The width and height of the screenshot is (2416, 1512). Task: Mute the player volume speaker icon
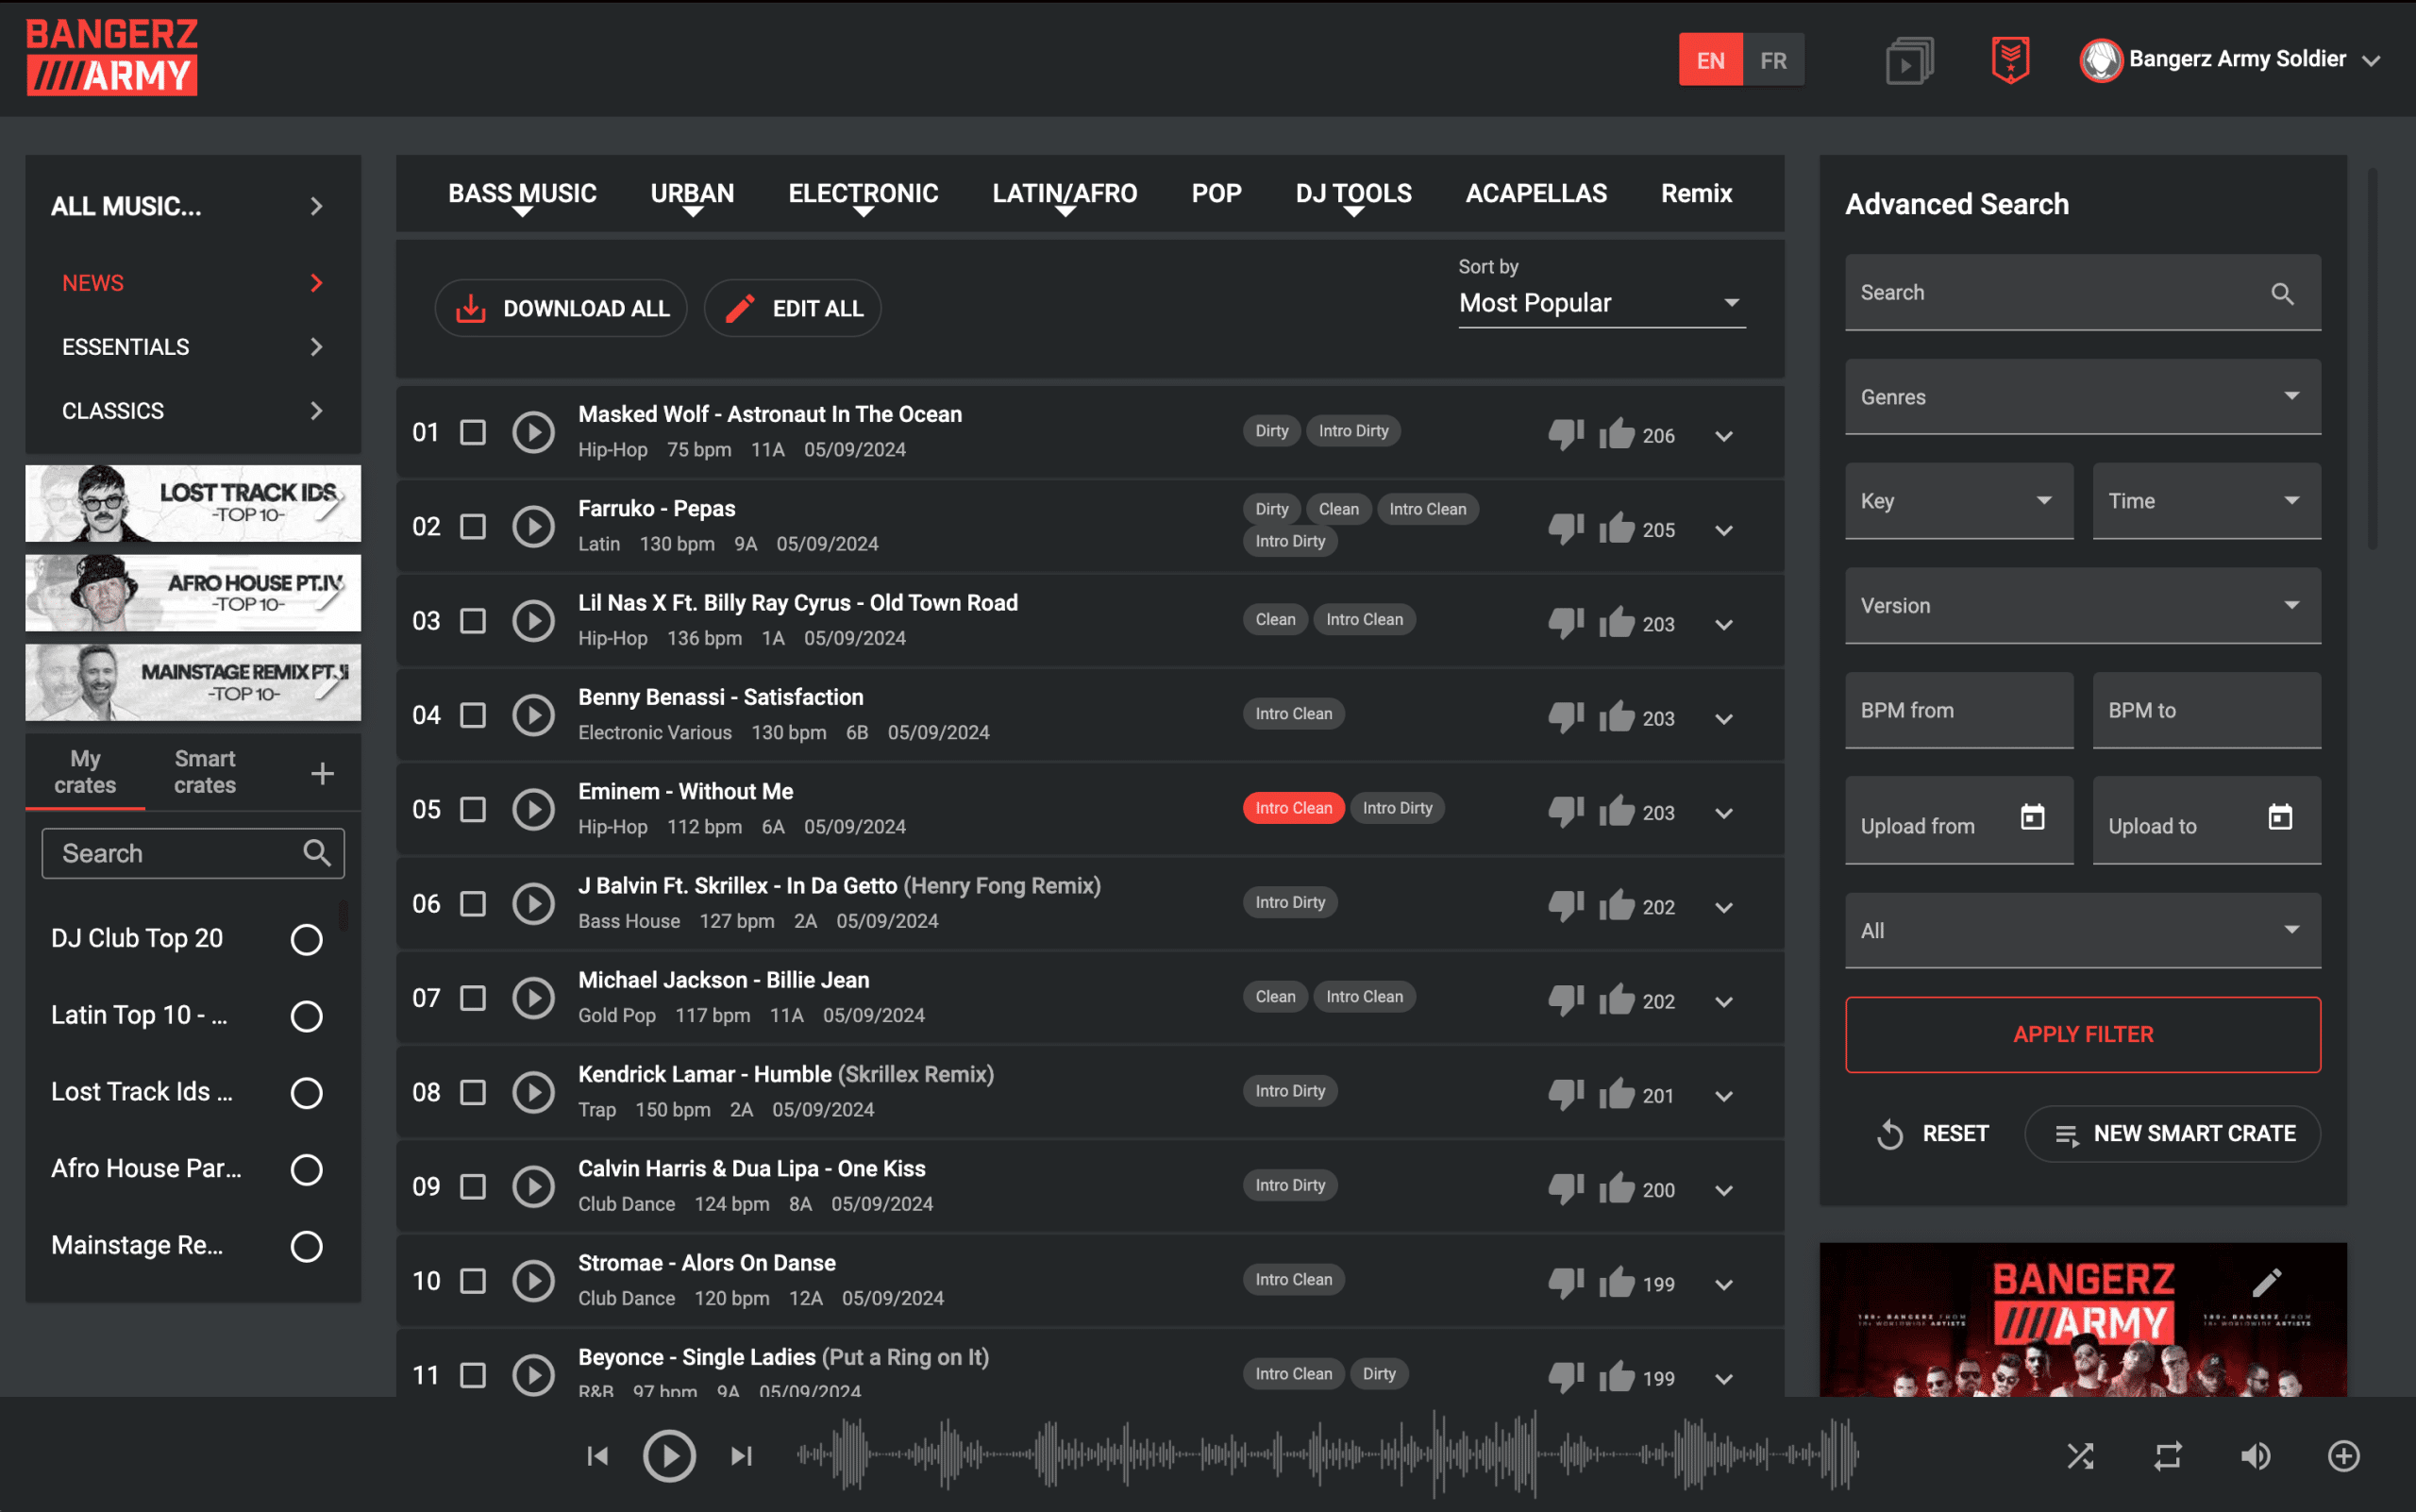click(x=2255, y=1456)
